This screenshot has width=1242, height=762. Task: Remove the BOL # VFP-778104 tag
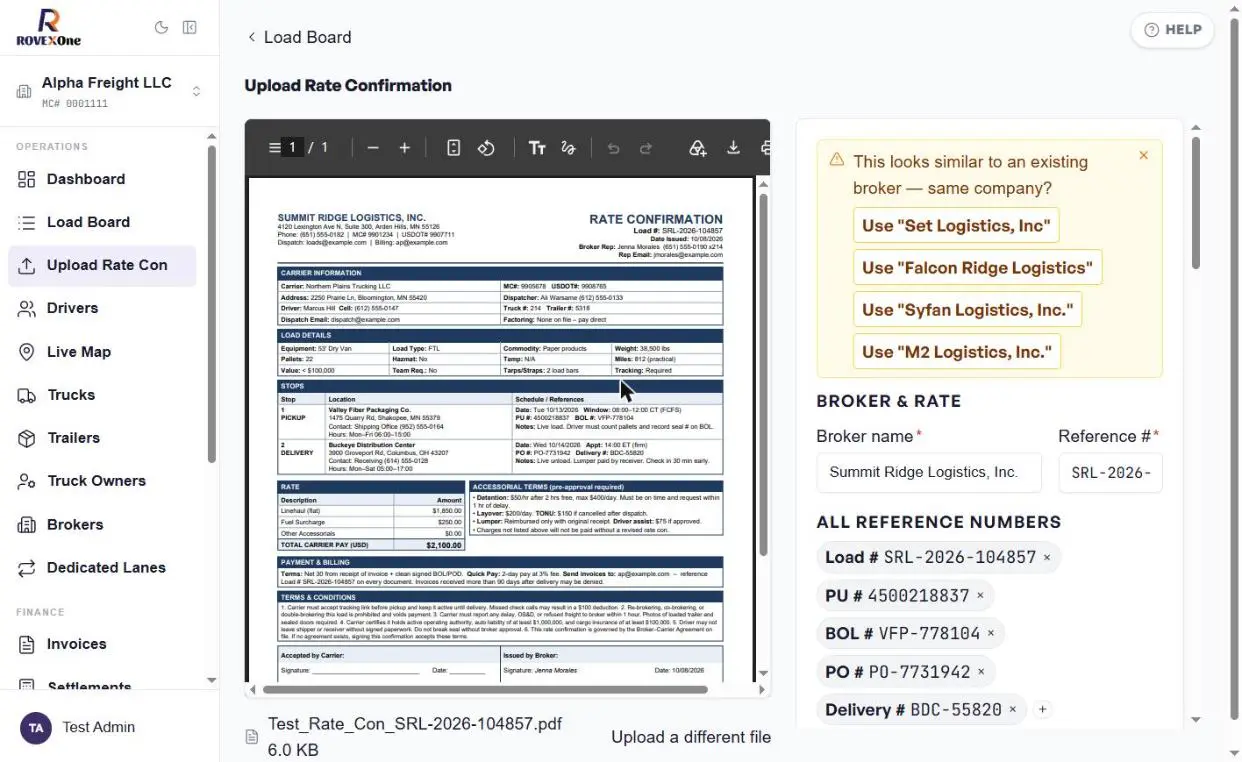pos(991,634)
